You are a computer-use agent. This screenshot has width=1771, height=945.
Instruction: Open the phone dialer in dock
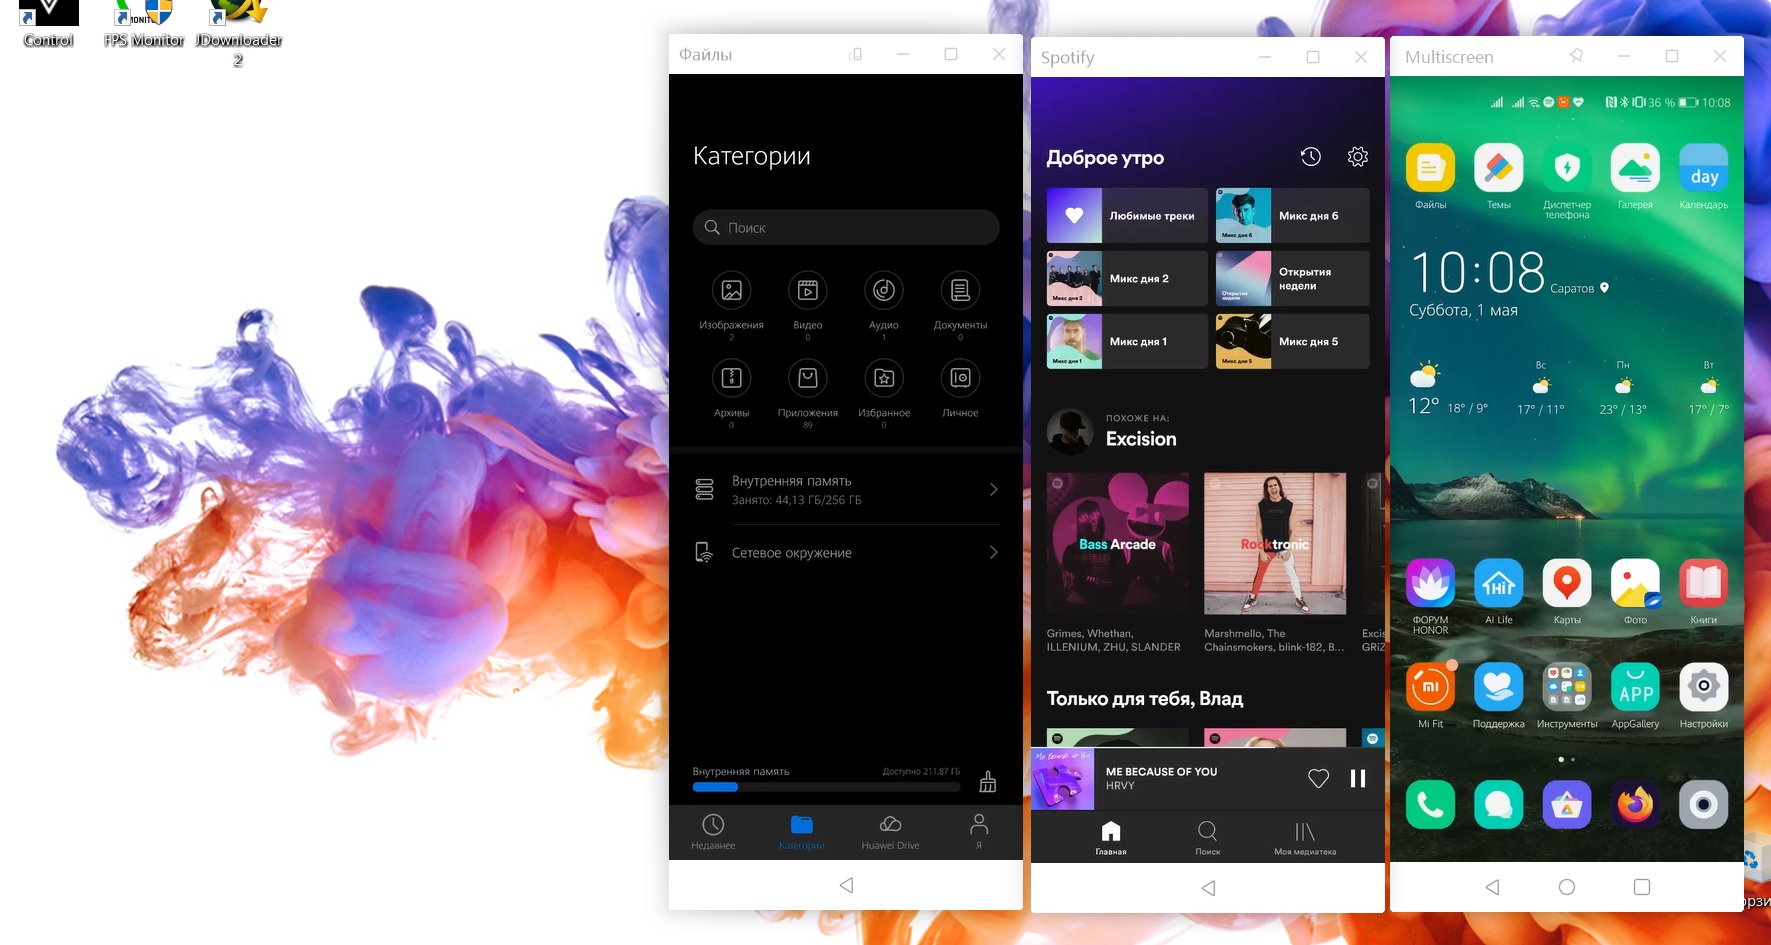pos(1431,804)
